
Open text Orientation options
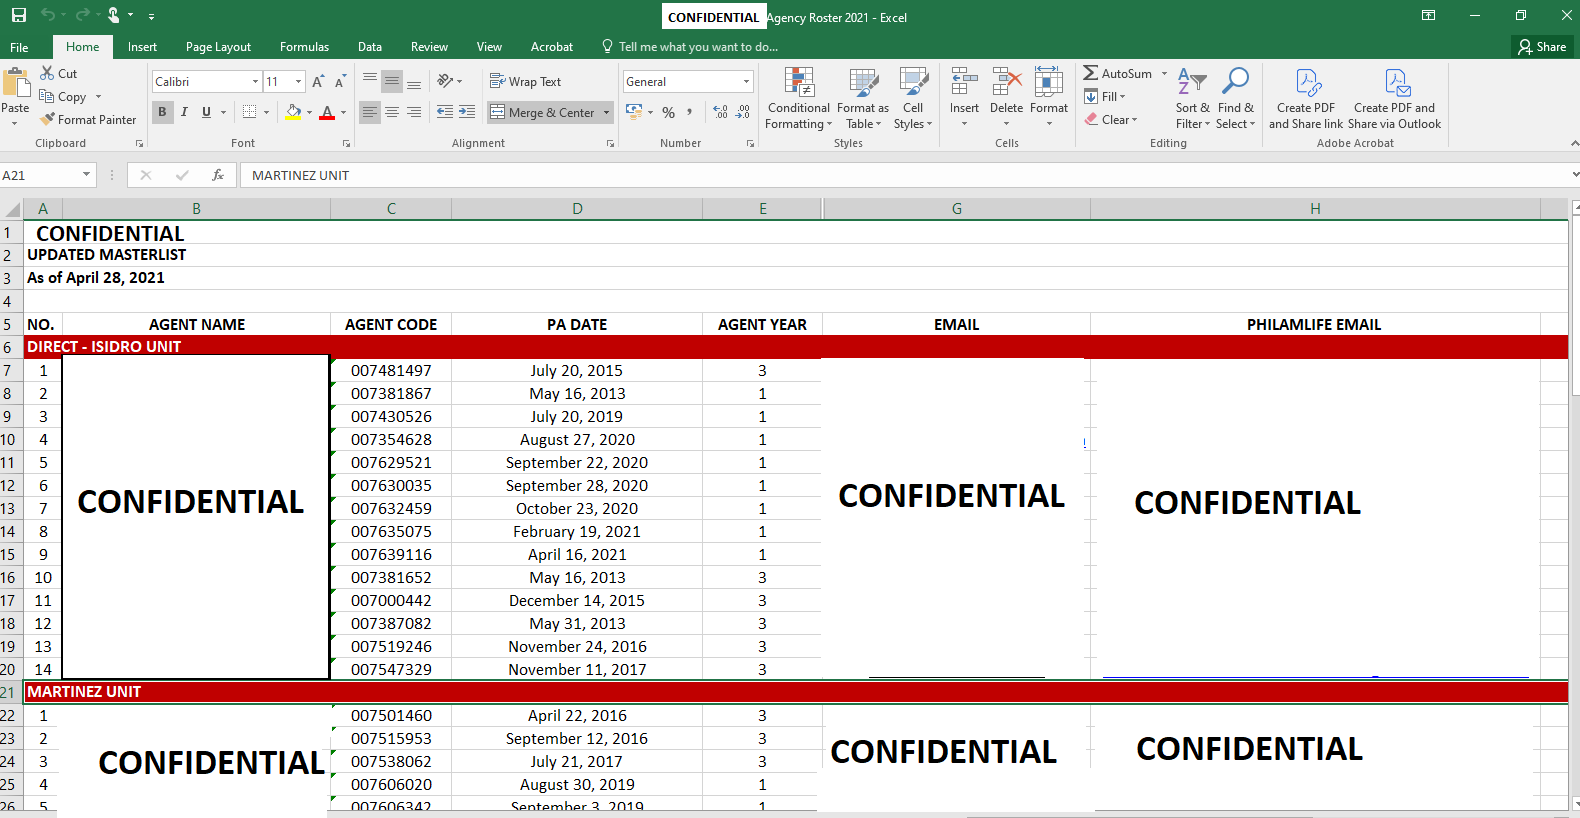click(x=449, y=81)
